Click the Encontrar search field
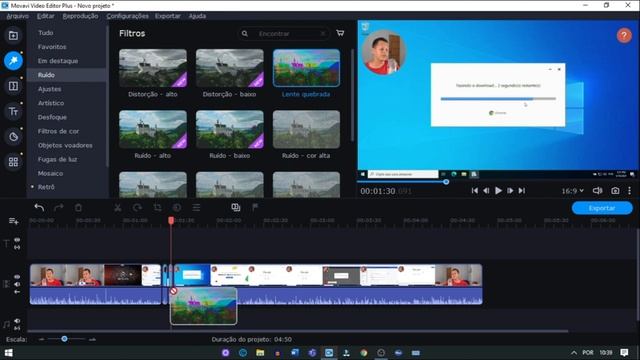Image resolution: width=640 pixels, height=360 pixels. [x=284, y=33]
